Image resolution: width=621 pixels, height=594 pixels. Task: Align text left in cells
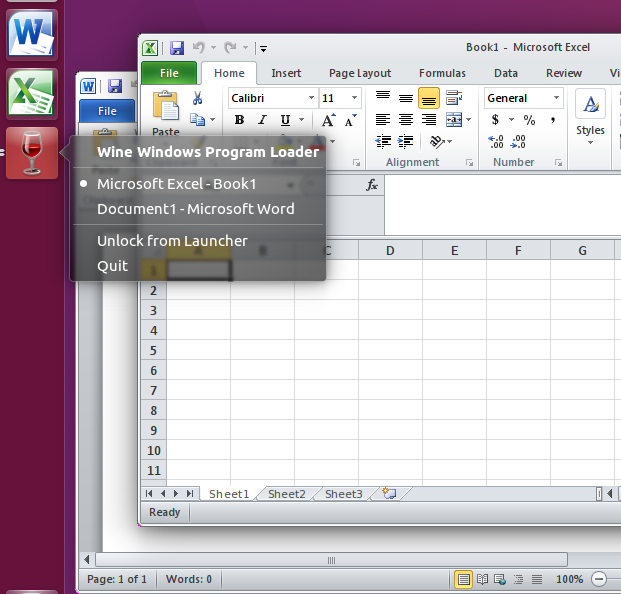click(x=383, y=119)
